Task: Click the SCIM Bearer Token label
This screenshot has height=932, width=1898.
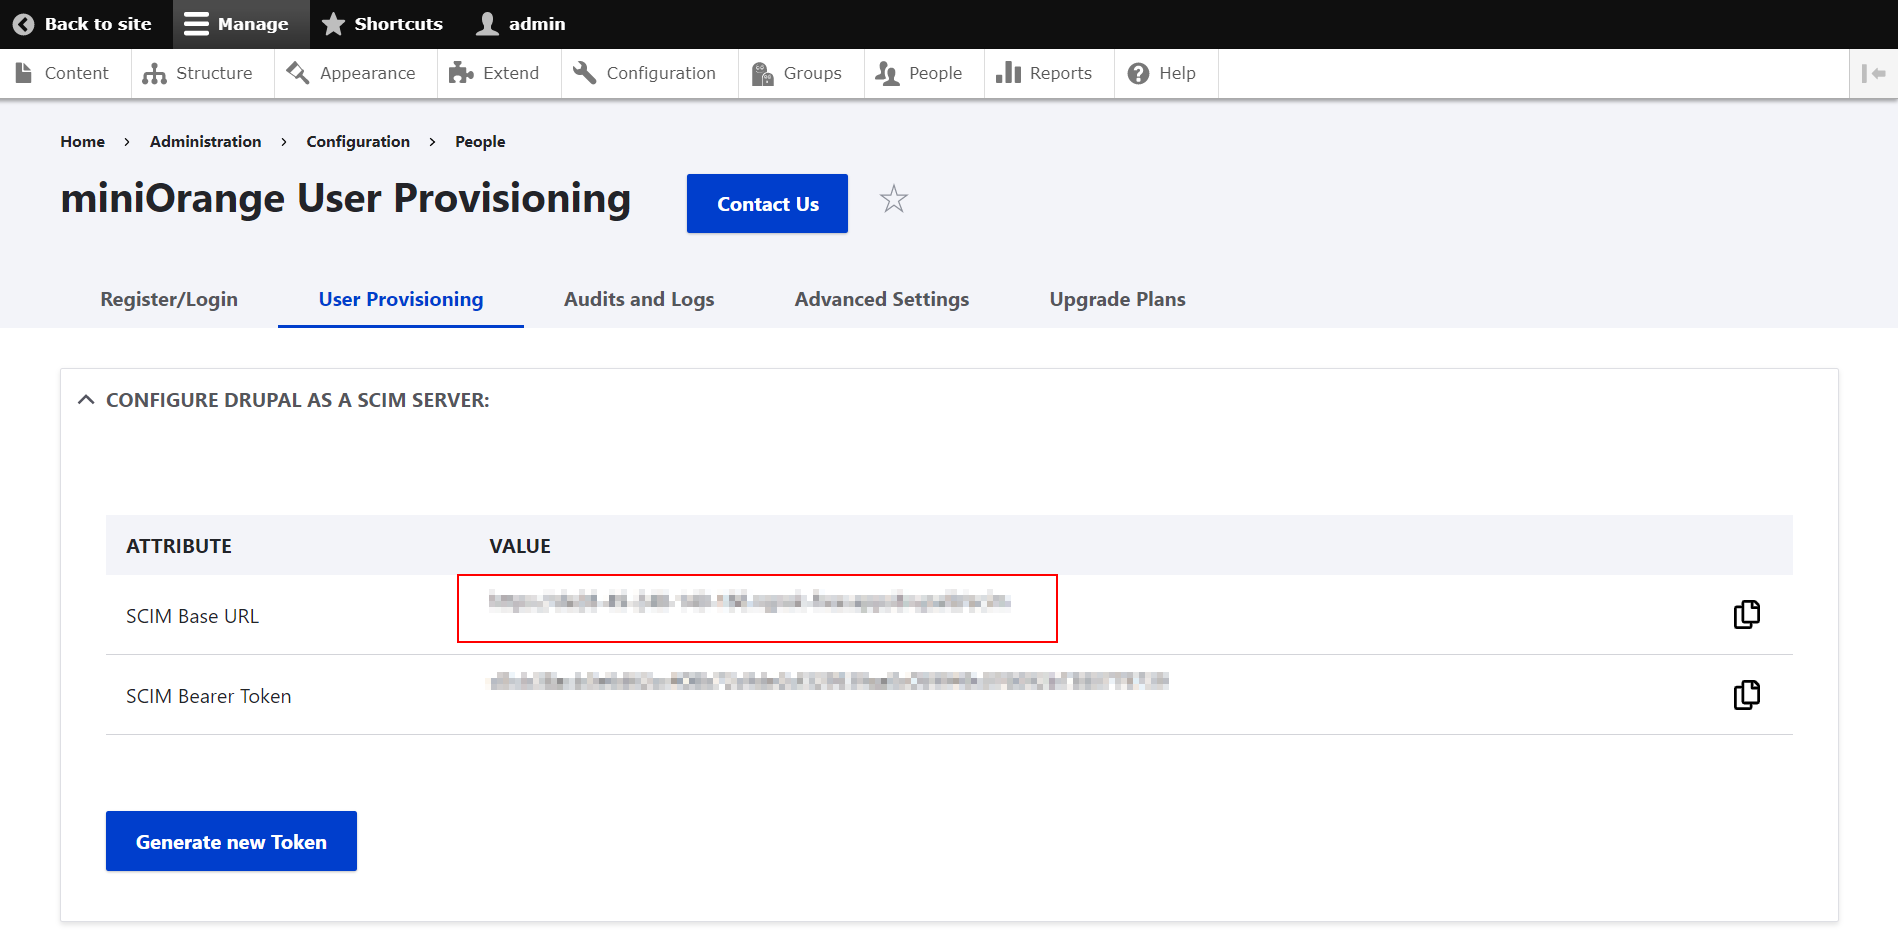Action: pos(208,696)
